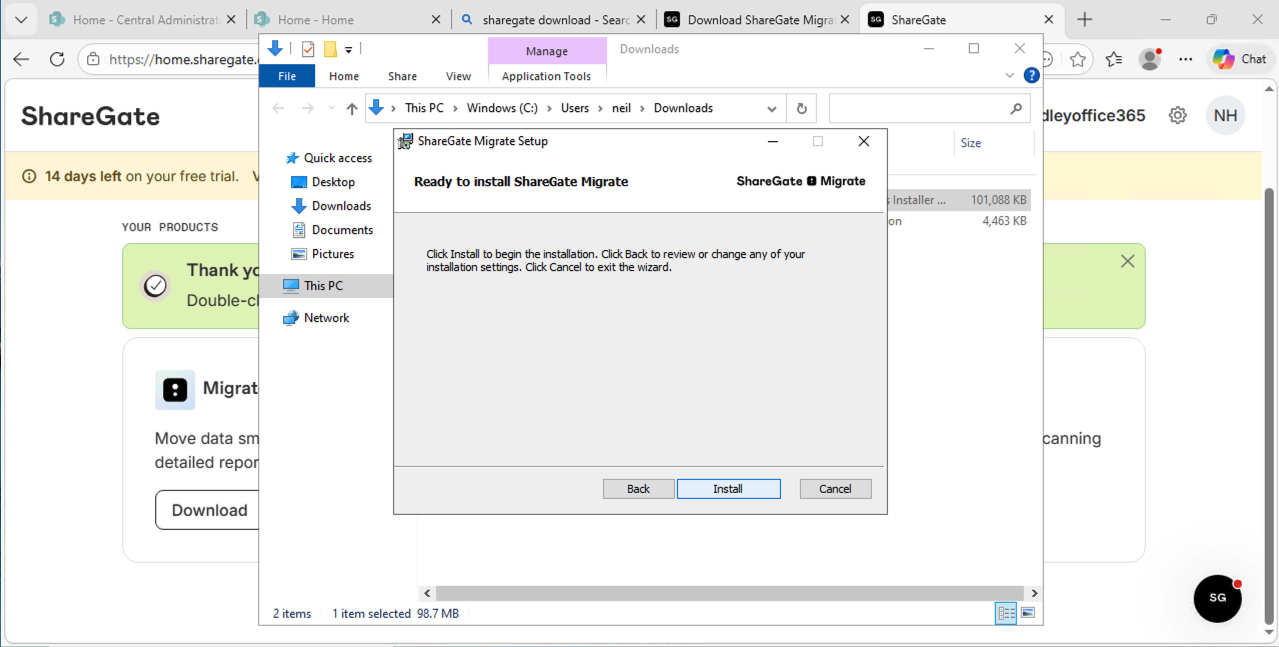Click Explorer horizontal scrollbar right arrow
Screen dimensions: 1279x647
tap(1034, 593)
